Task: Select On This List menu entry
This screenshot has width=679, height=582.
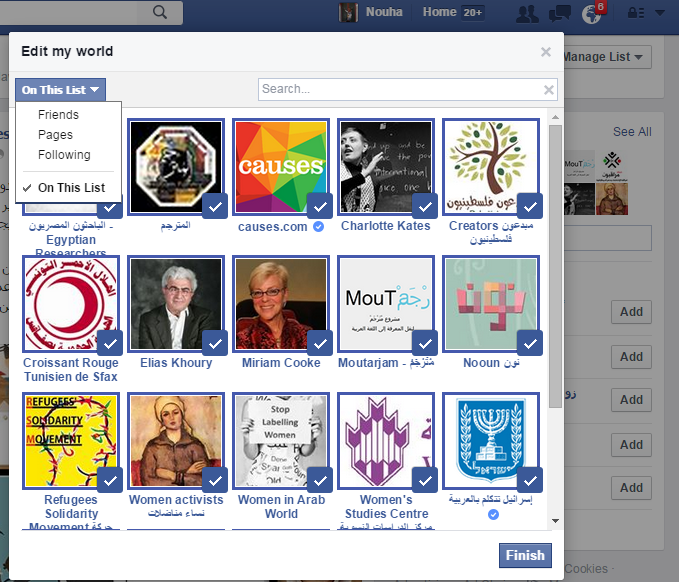Action: (x=71, y=188)
